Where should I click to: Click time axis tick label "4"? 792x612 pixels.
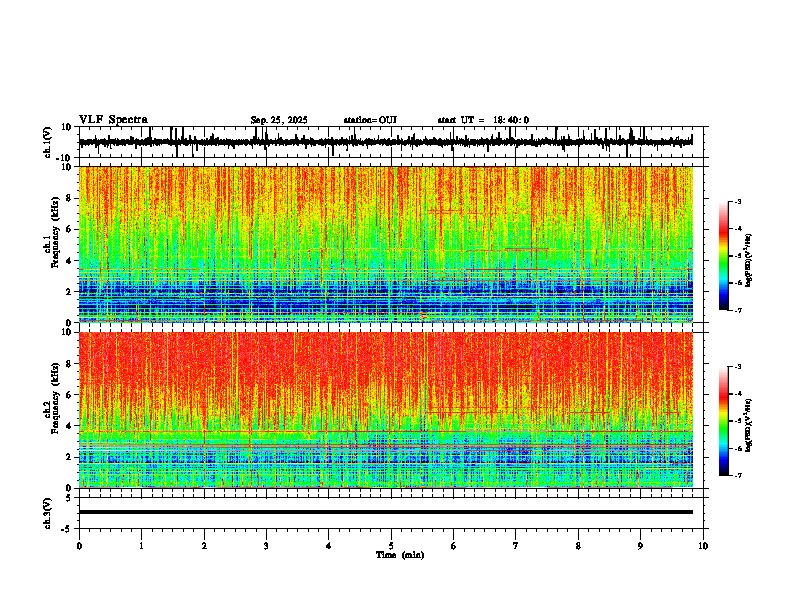point(329,546)
